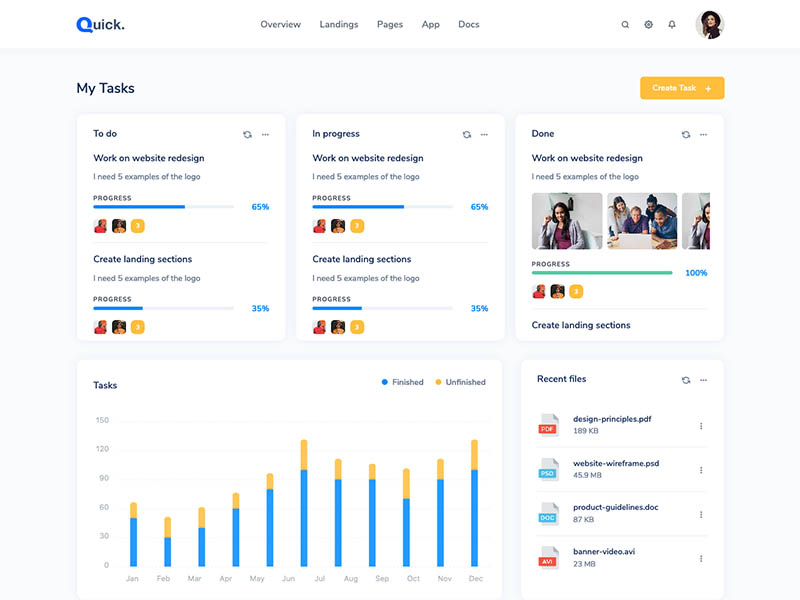Open first photo thumbnail in Done card
The image size is (800, 600).
coord(567,221)
